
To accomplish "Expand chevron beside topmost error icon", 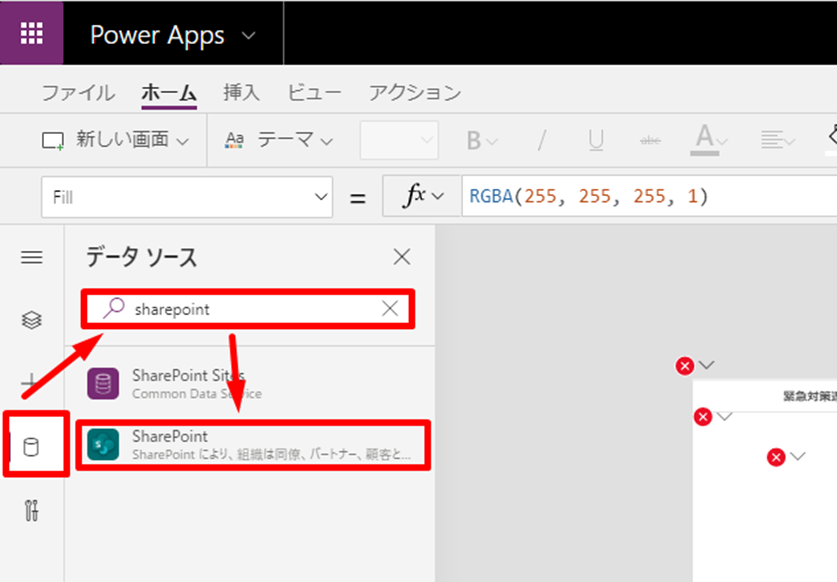I will point(707,365).
